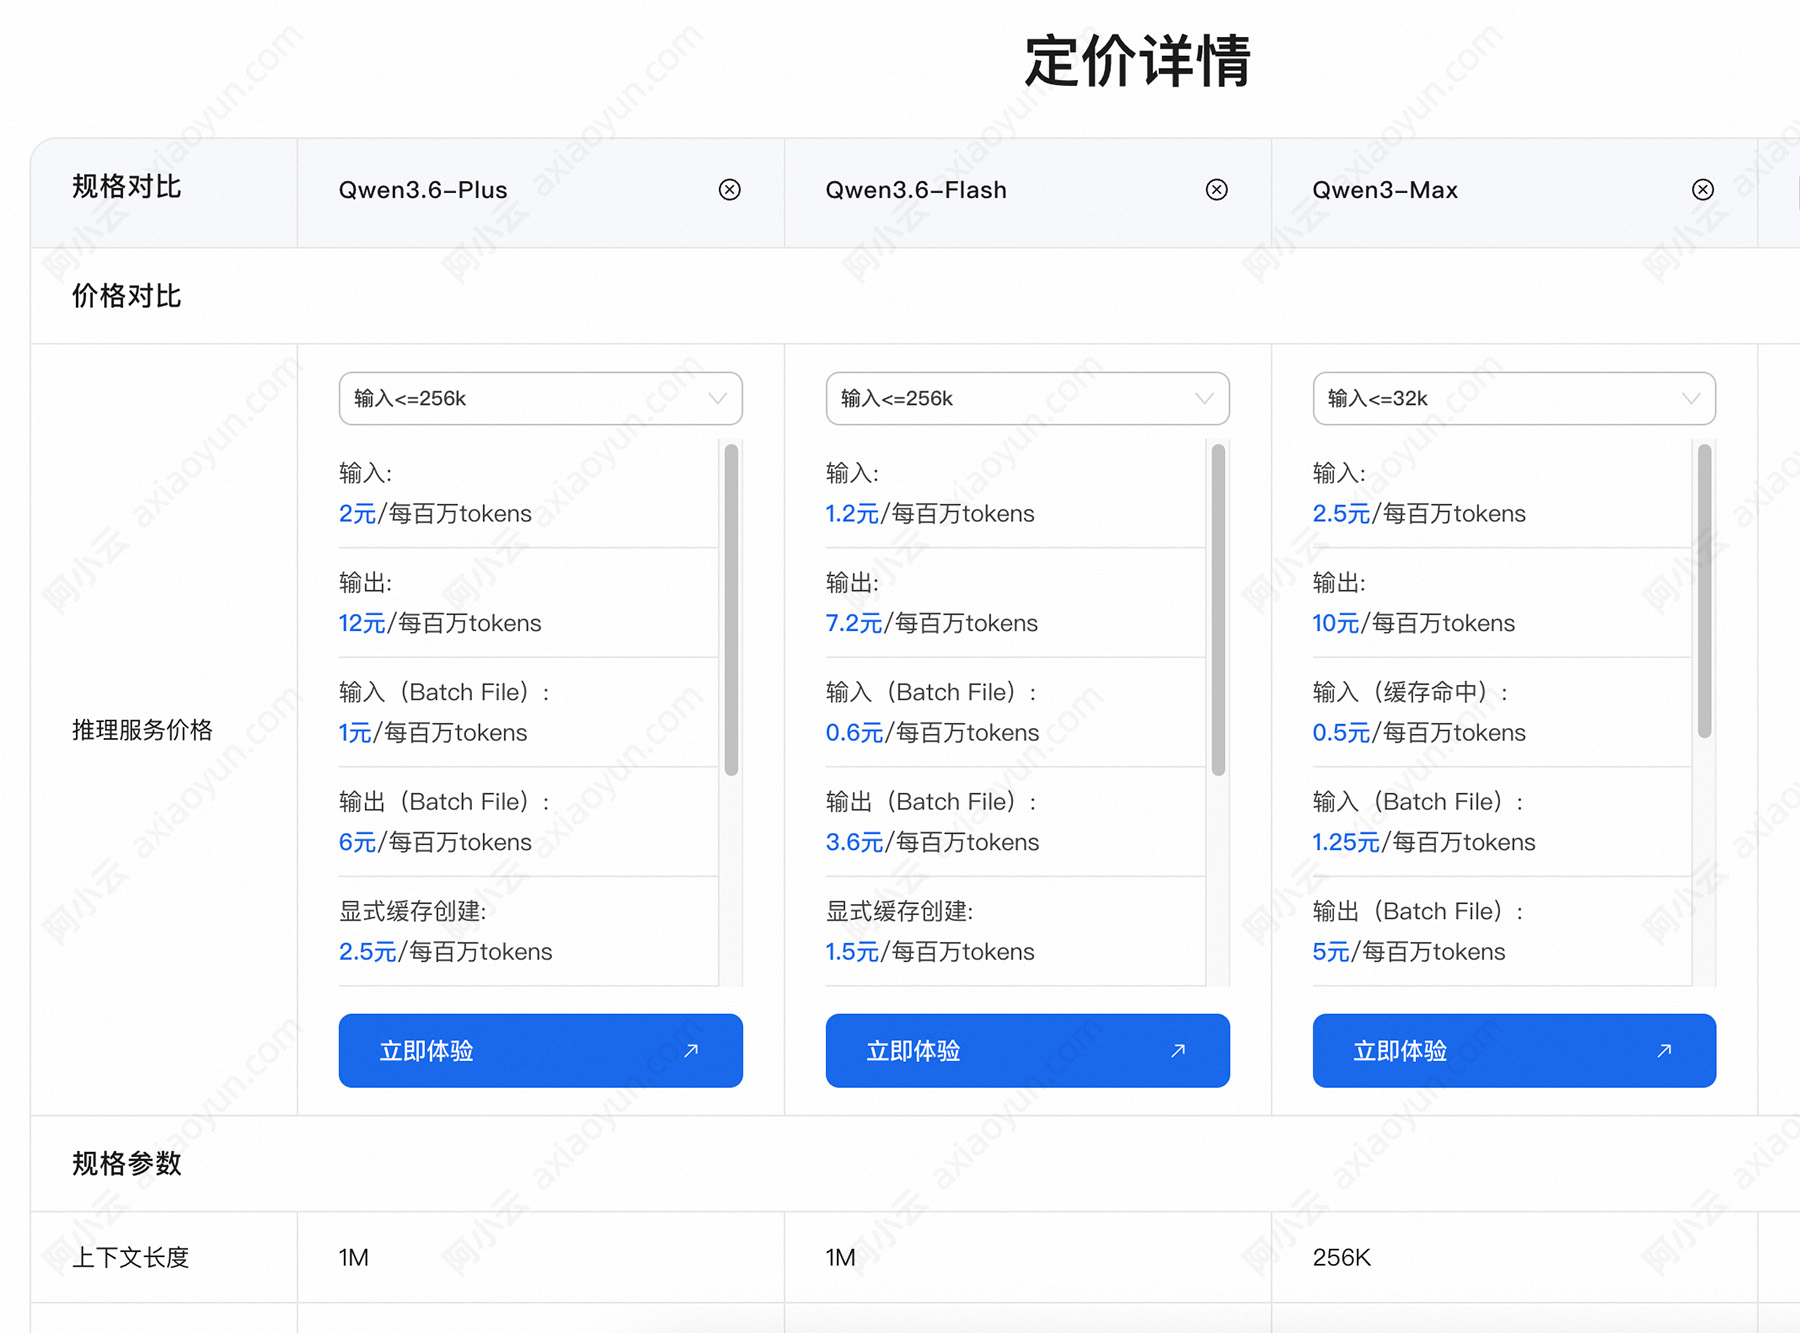Click the Qwen3-Max model name
The width and height of the screenshot is (1800, 1333).
tap(1385, 190)
